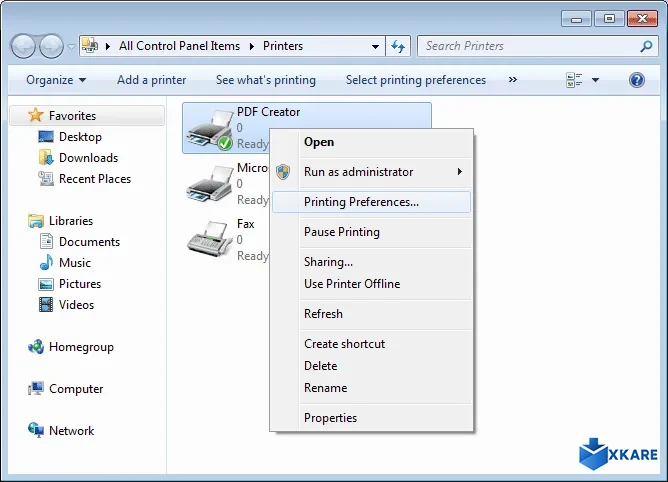Click the magnifier search icon
The width and height of the screenshot is (668, 482).
click(646, 46)
